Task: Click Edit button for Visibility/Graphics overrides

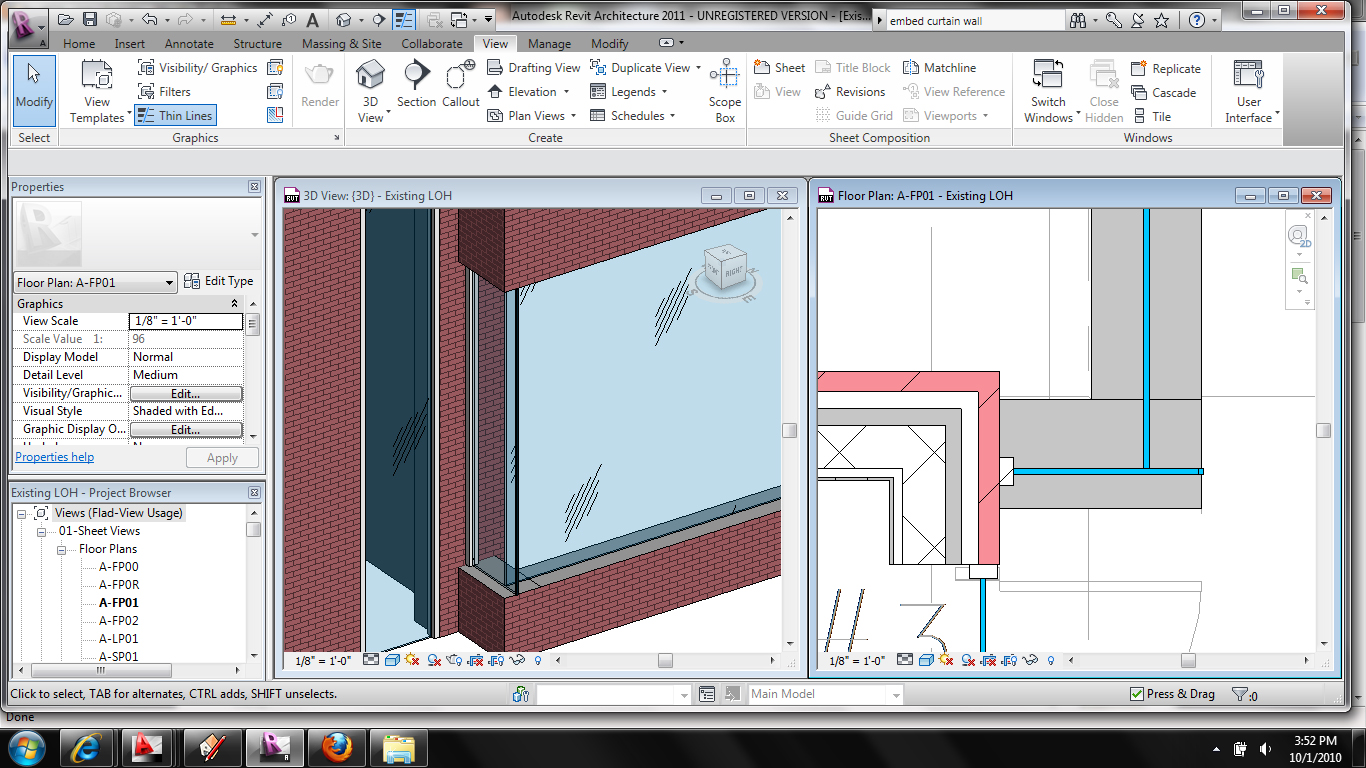Action: coord(186,394)
